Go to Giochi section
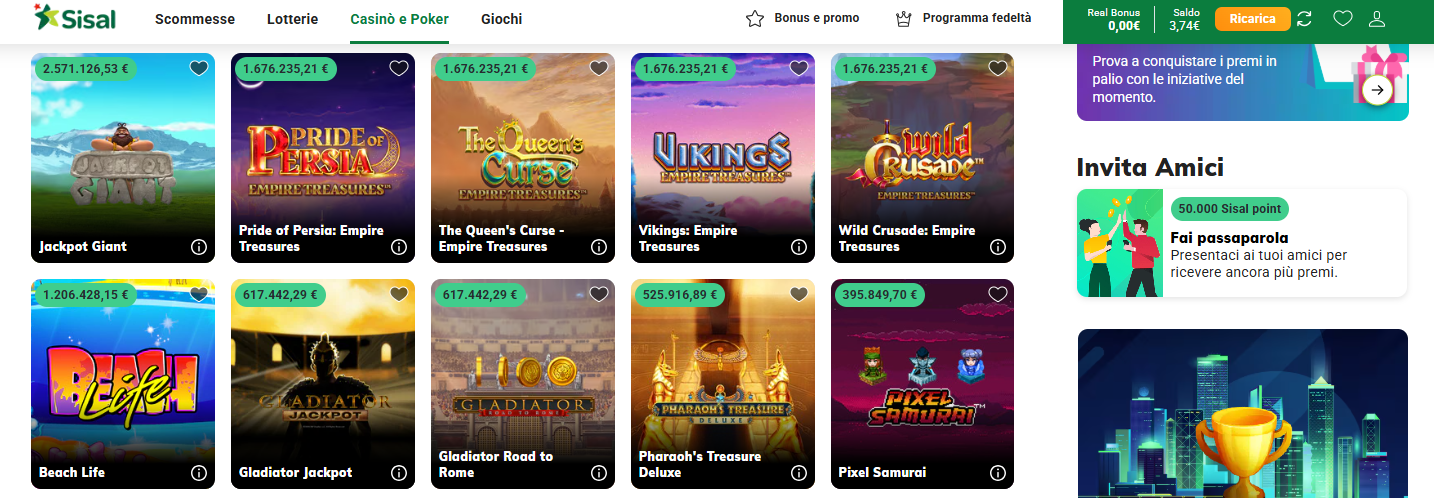The width and height of the screenshot is (1434, 498). click(x=501, y=19)
